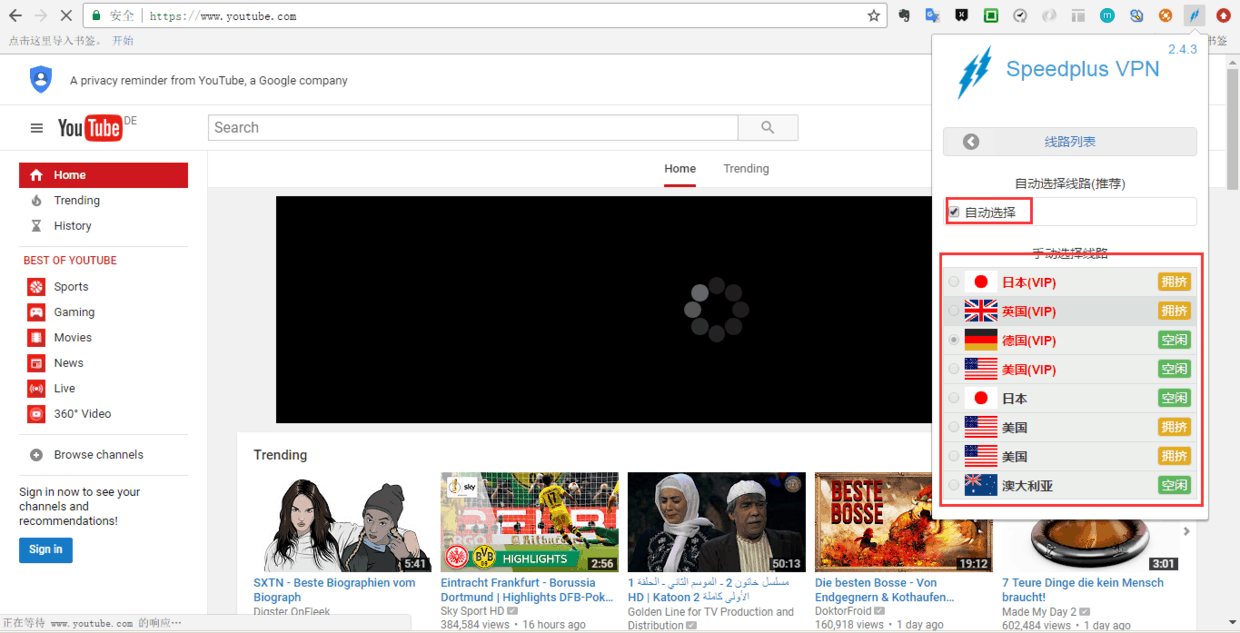Select the 澳大利亚 route radio button
1240x633 pixels.
pyautogui.click(x=954, y=486)
